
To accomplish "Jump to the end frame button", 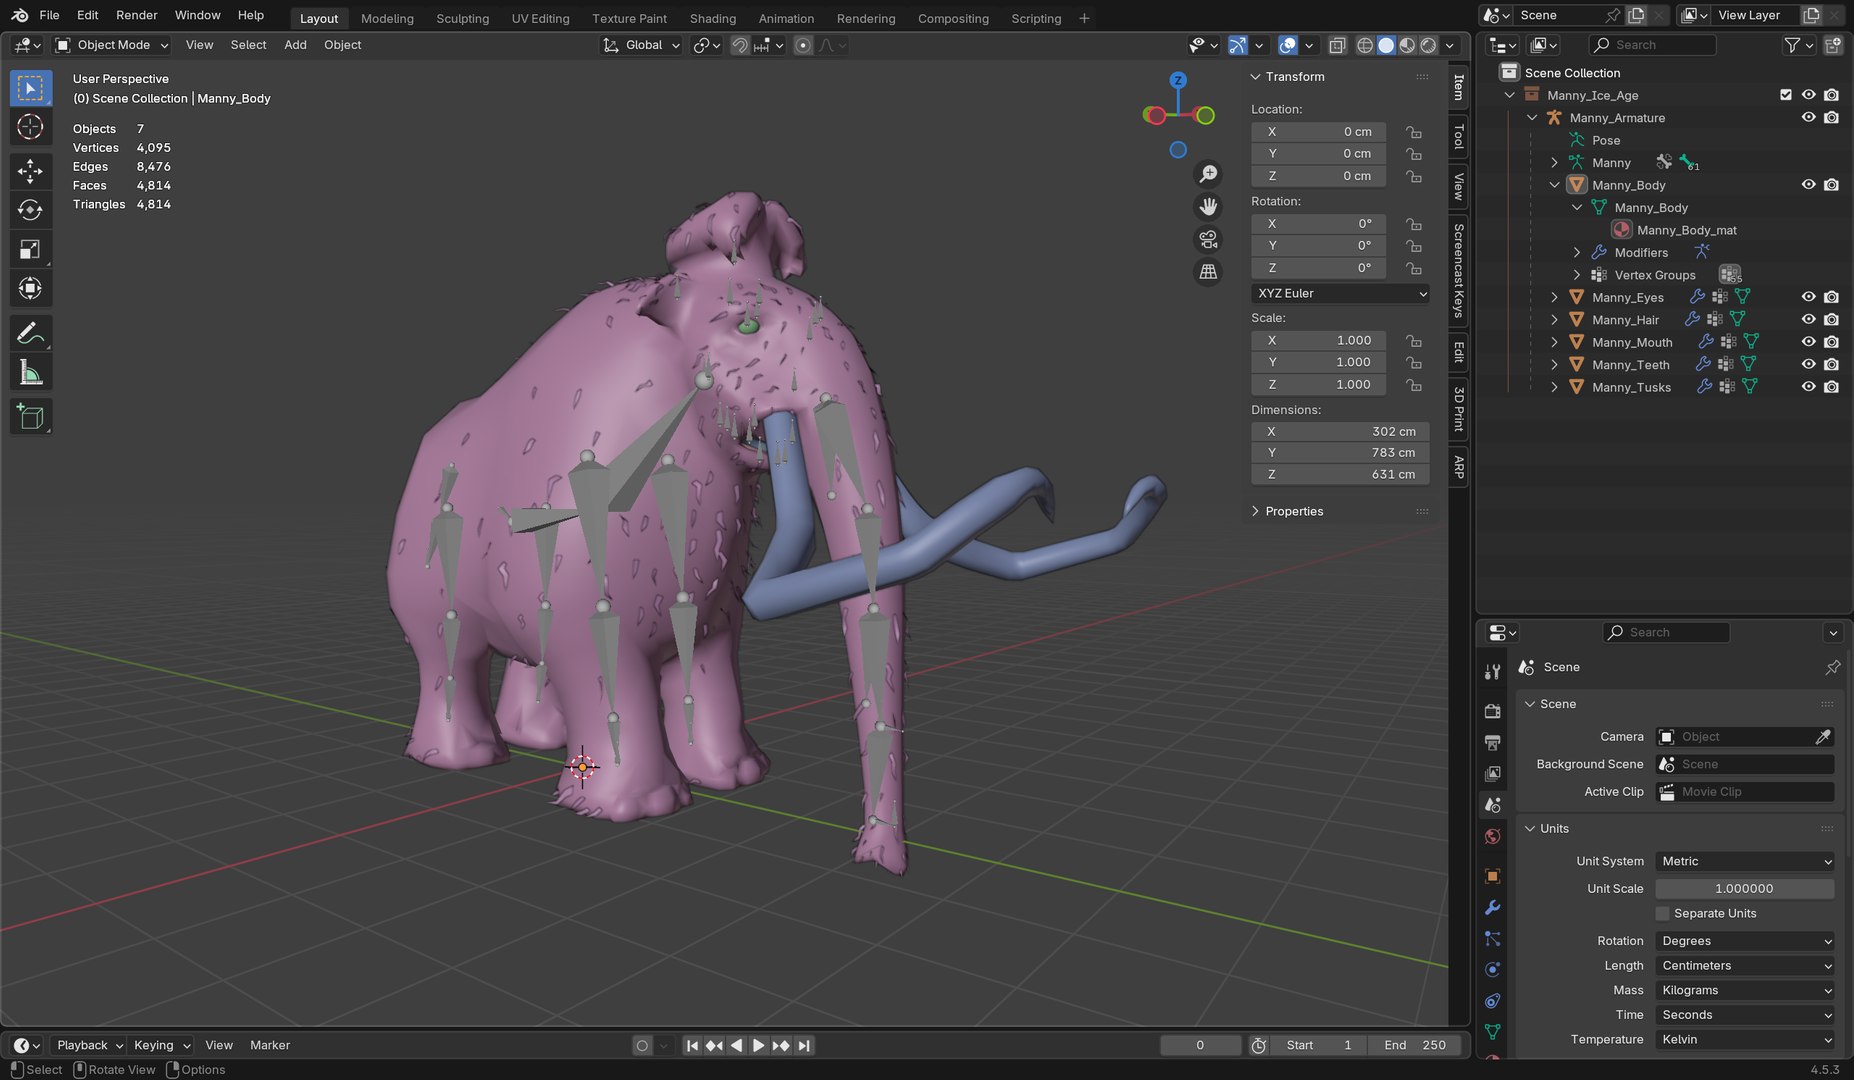I will tap(804, 1045).
